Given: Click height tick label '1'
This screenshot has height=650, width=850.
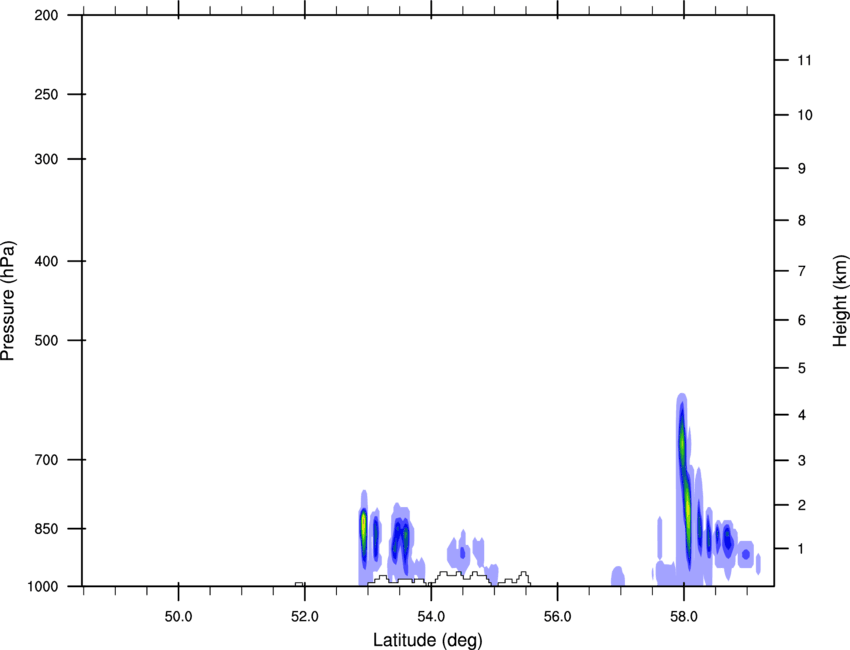Looking at the screenshot, I should 802,549.
